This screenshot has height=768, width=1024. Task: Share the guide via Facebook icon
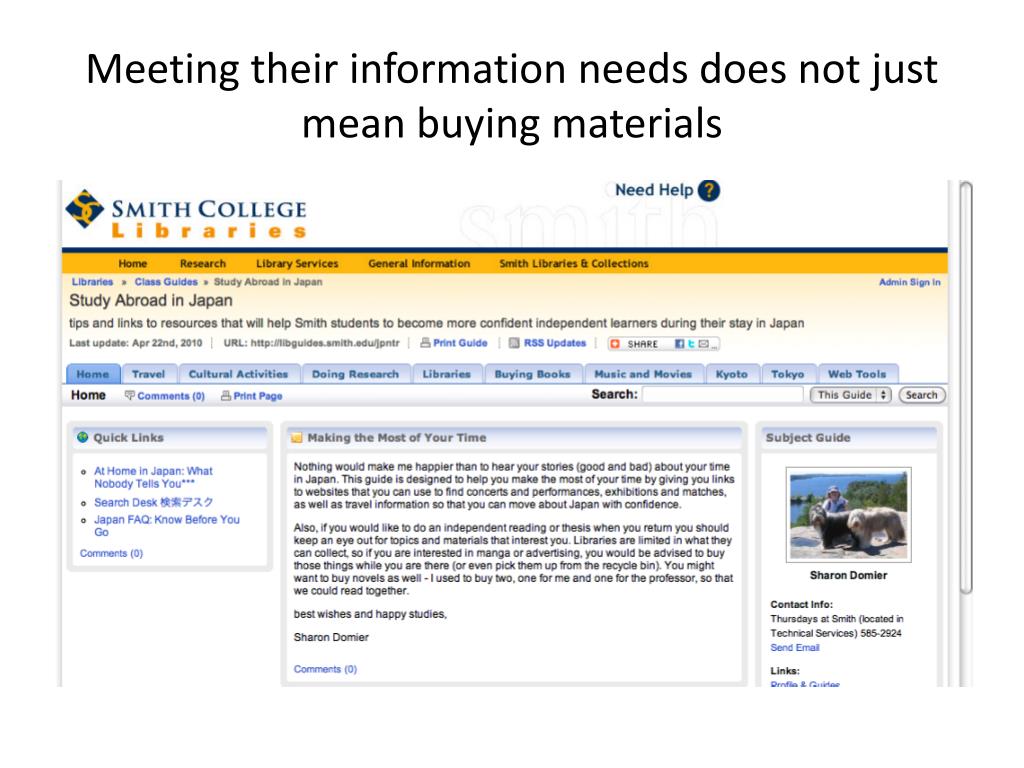click(x=679, y=344)
